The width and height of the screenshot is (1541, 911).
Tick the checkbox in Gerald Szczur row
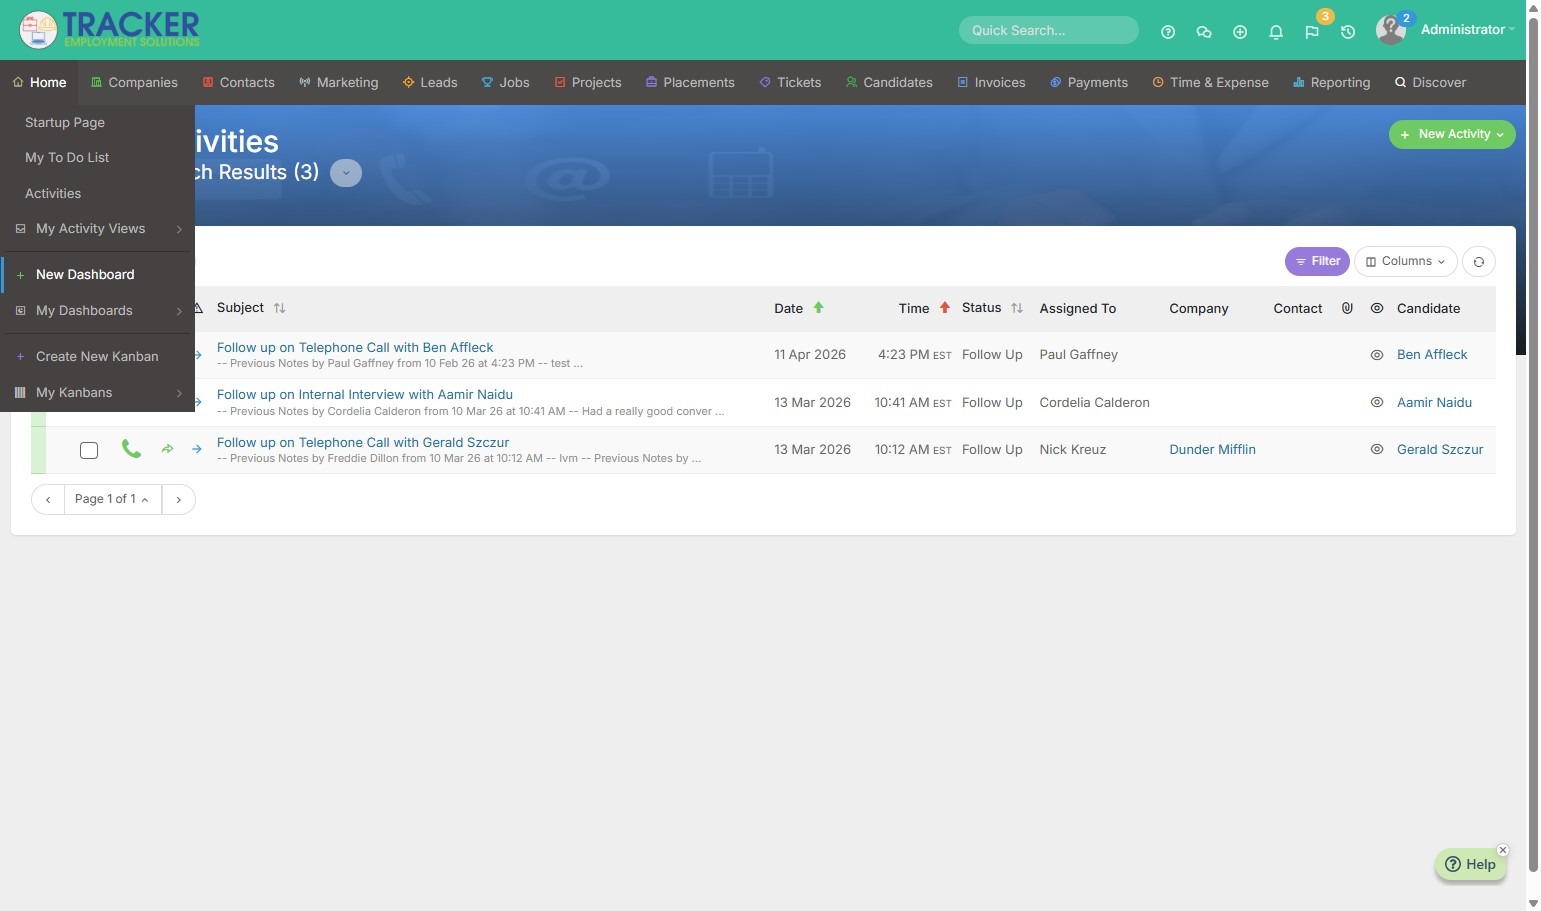click(x=89, y=450)
